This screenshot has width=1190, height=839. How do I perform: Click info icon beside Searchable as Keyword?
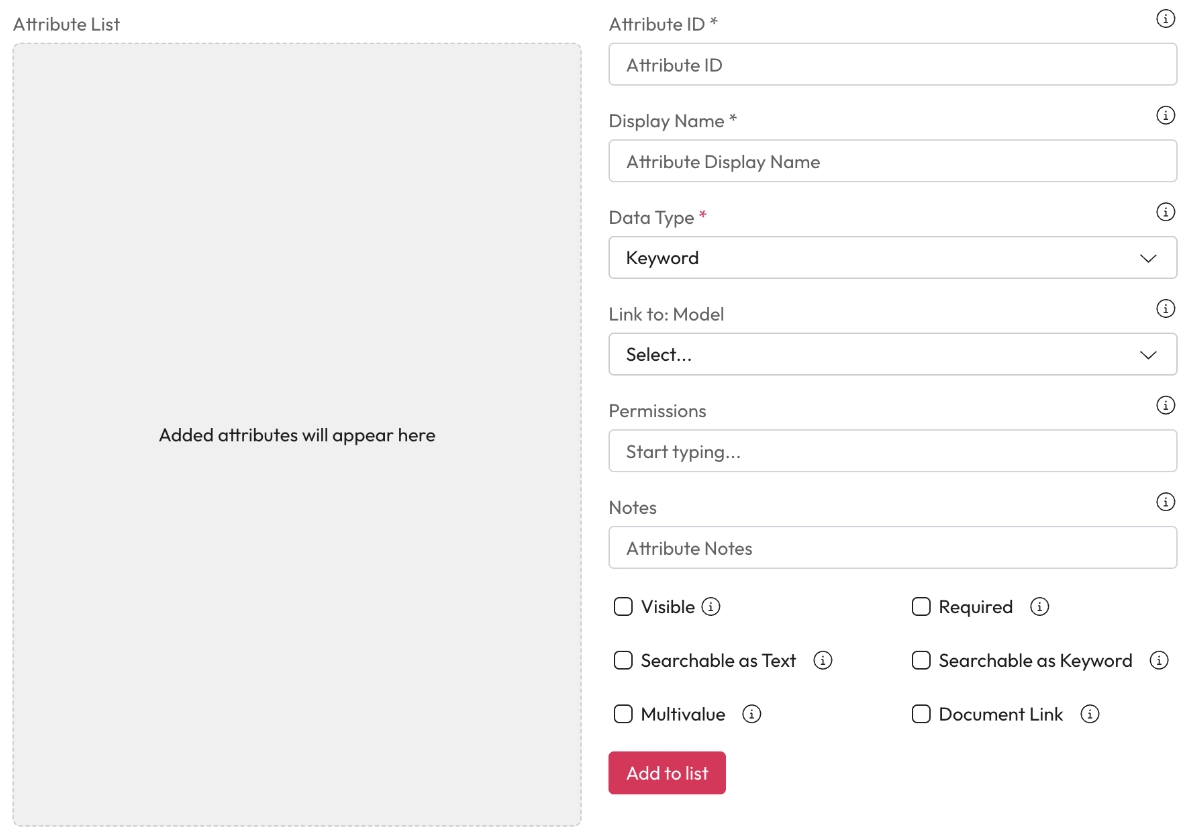pos(1159,661)
